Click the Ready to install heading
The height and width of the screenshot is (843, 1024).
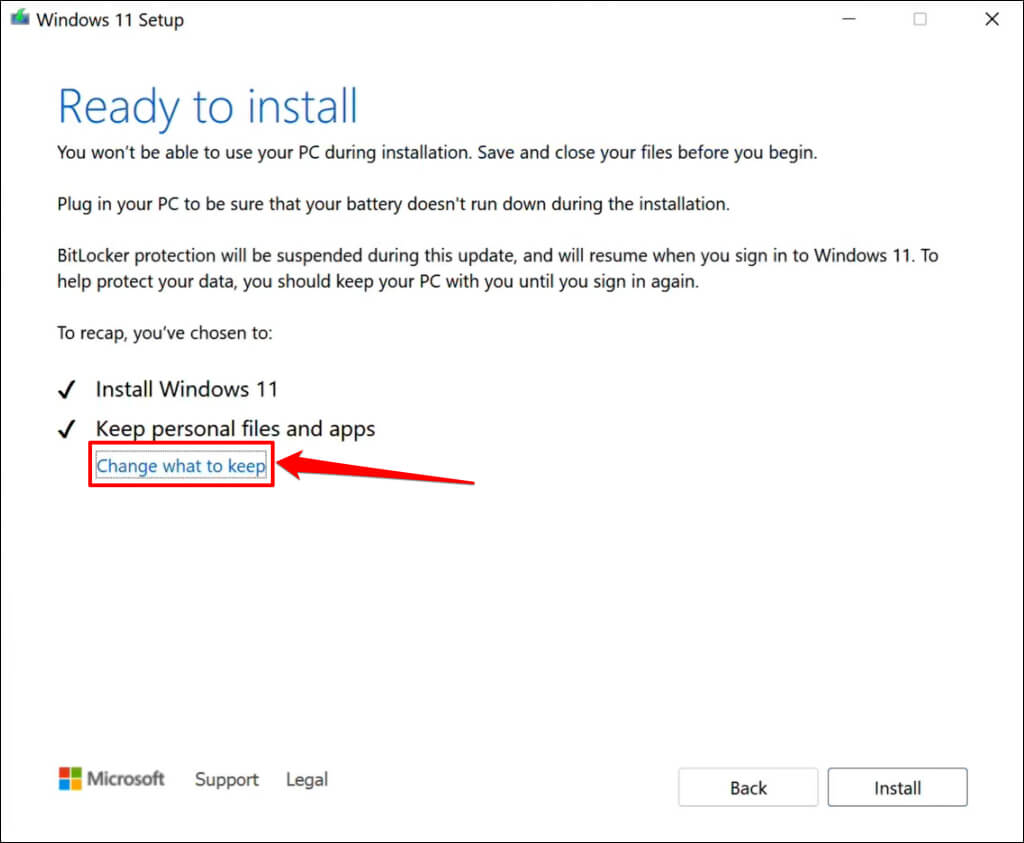[208, 107]
